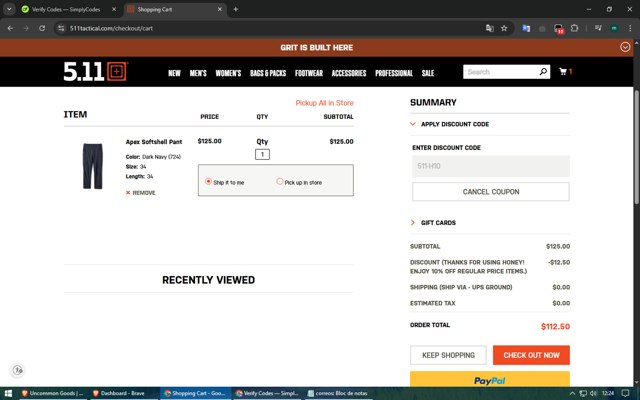
Task: Click the order total $112.50
Action: pos(555,326)
